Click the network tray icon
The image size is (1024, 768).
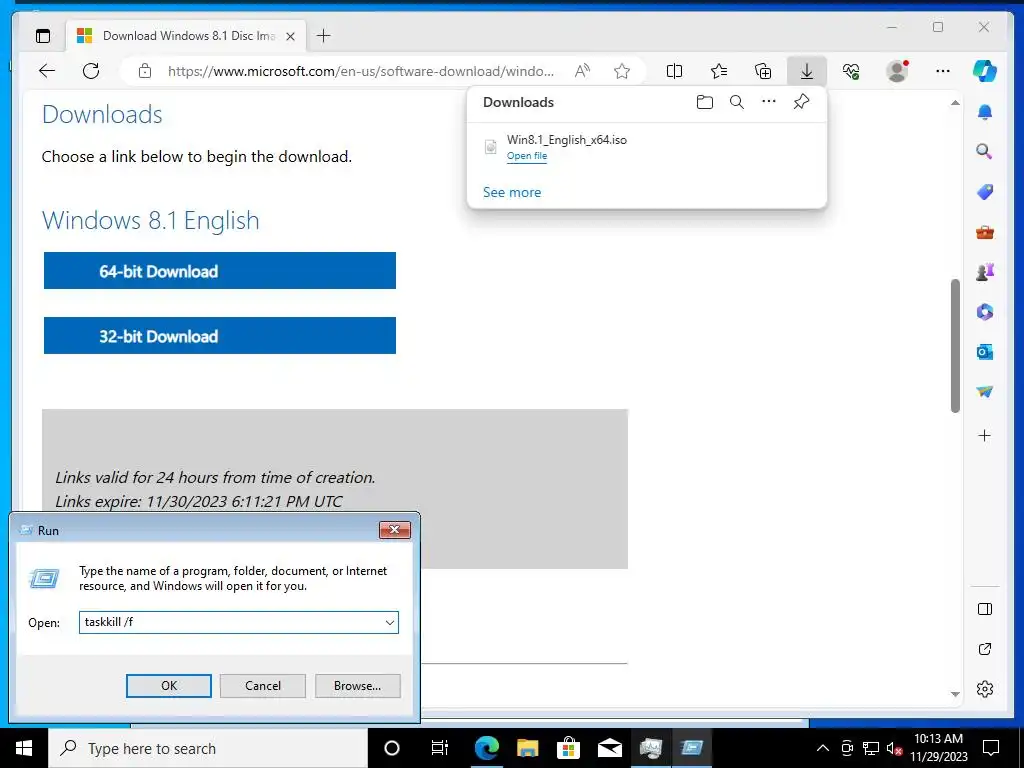tap(871, 748)
